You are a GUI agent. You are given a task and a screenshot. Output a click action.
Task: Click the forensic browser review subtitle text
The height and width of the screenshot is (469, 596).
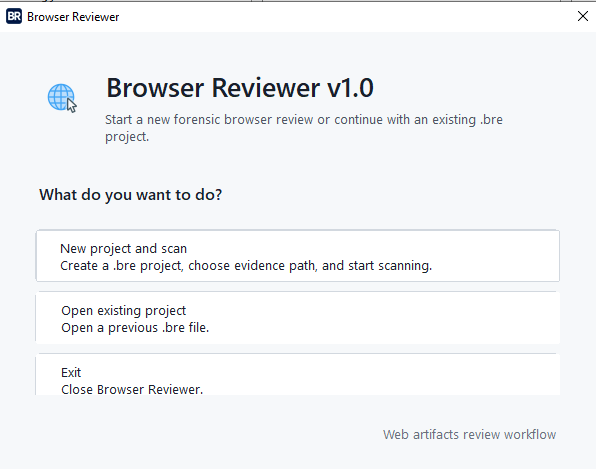(304, 128)
